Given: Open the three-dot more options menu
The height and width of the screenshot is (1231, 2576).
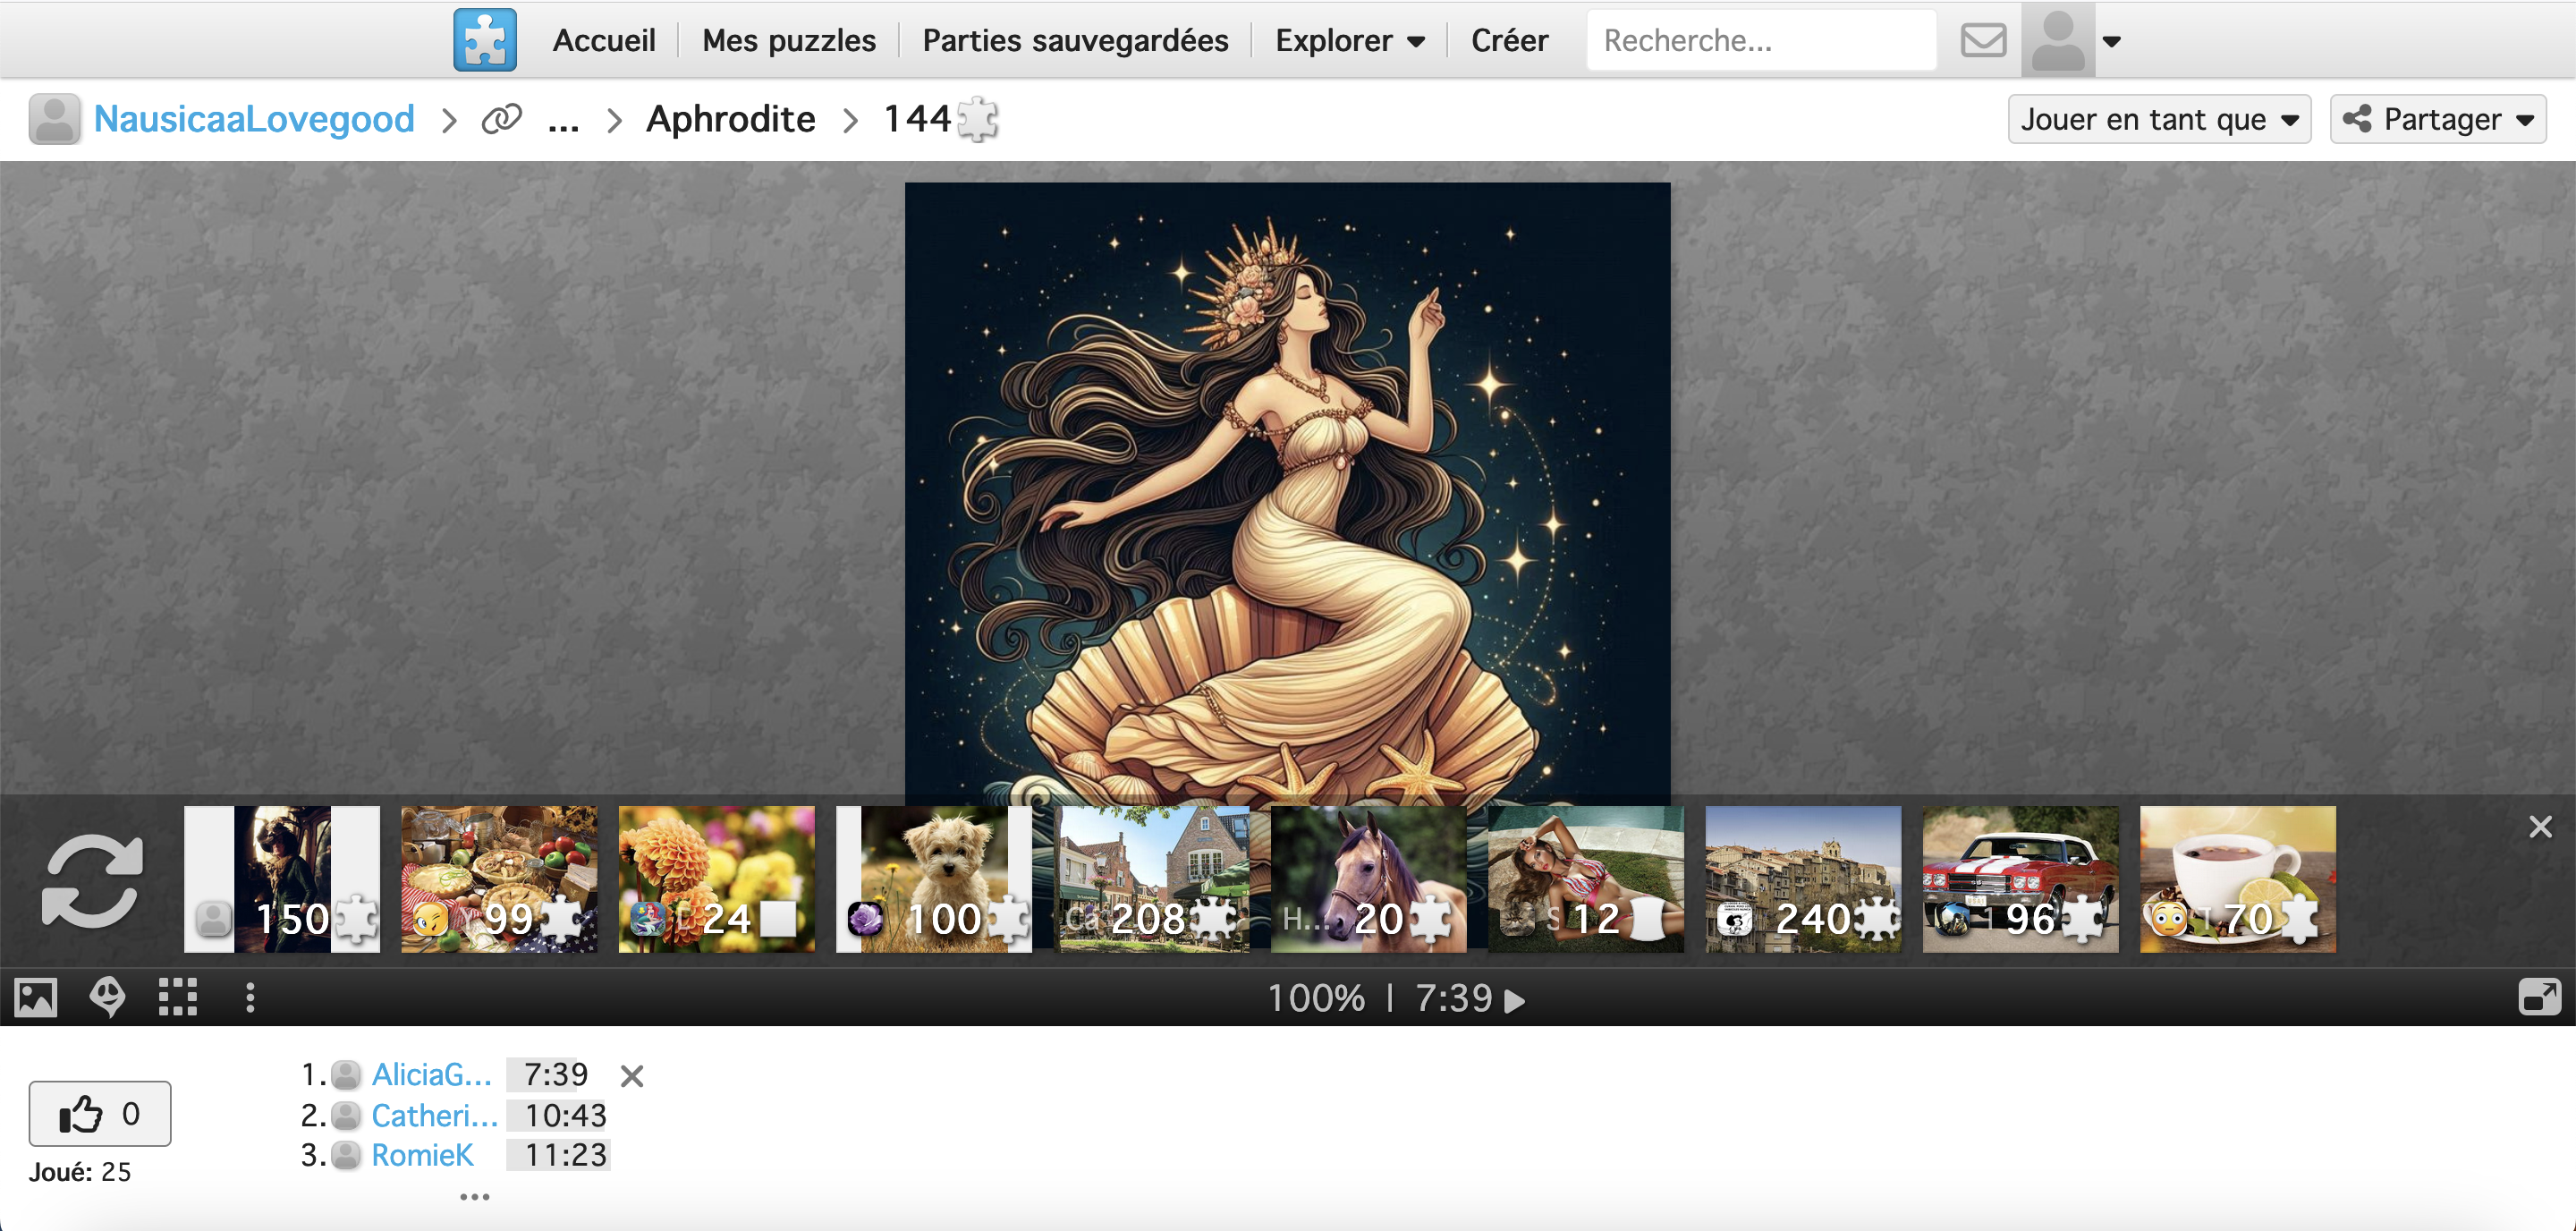Looking at the screenshot, I should pos(250,997).
